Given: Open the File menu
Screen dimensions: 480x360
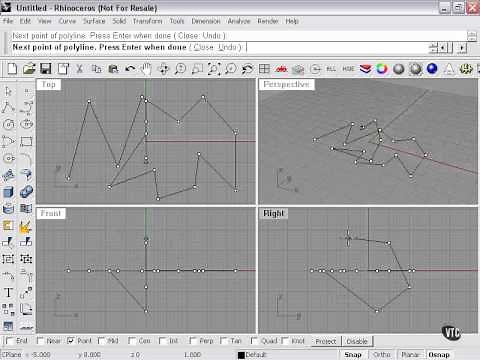Looking at the screenshot, I should click(8, 21).
